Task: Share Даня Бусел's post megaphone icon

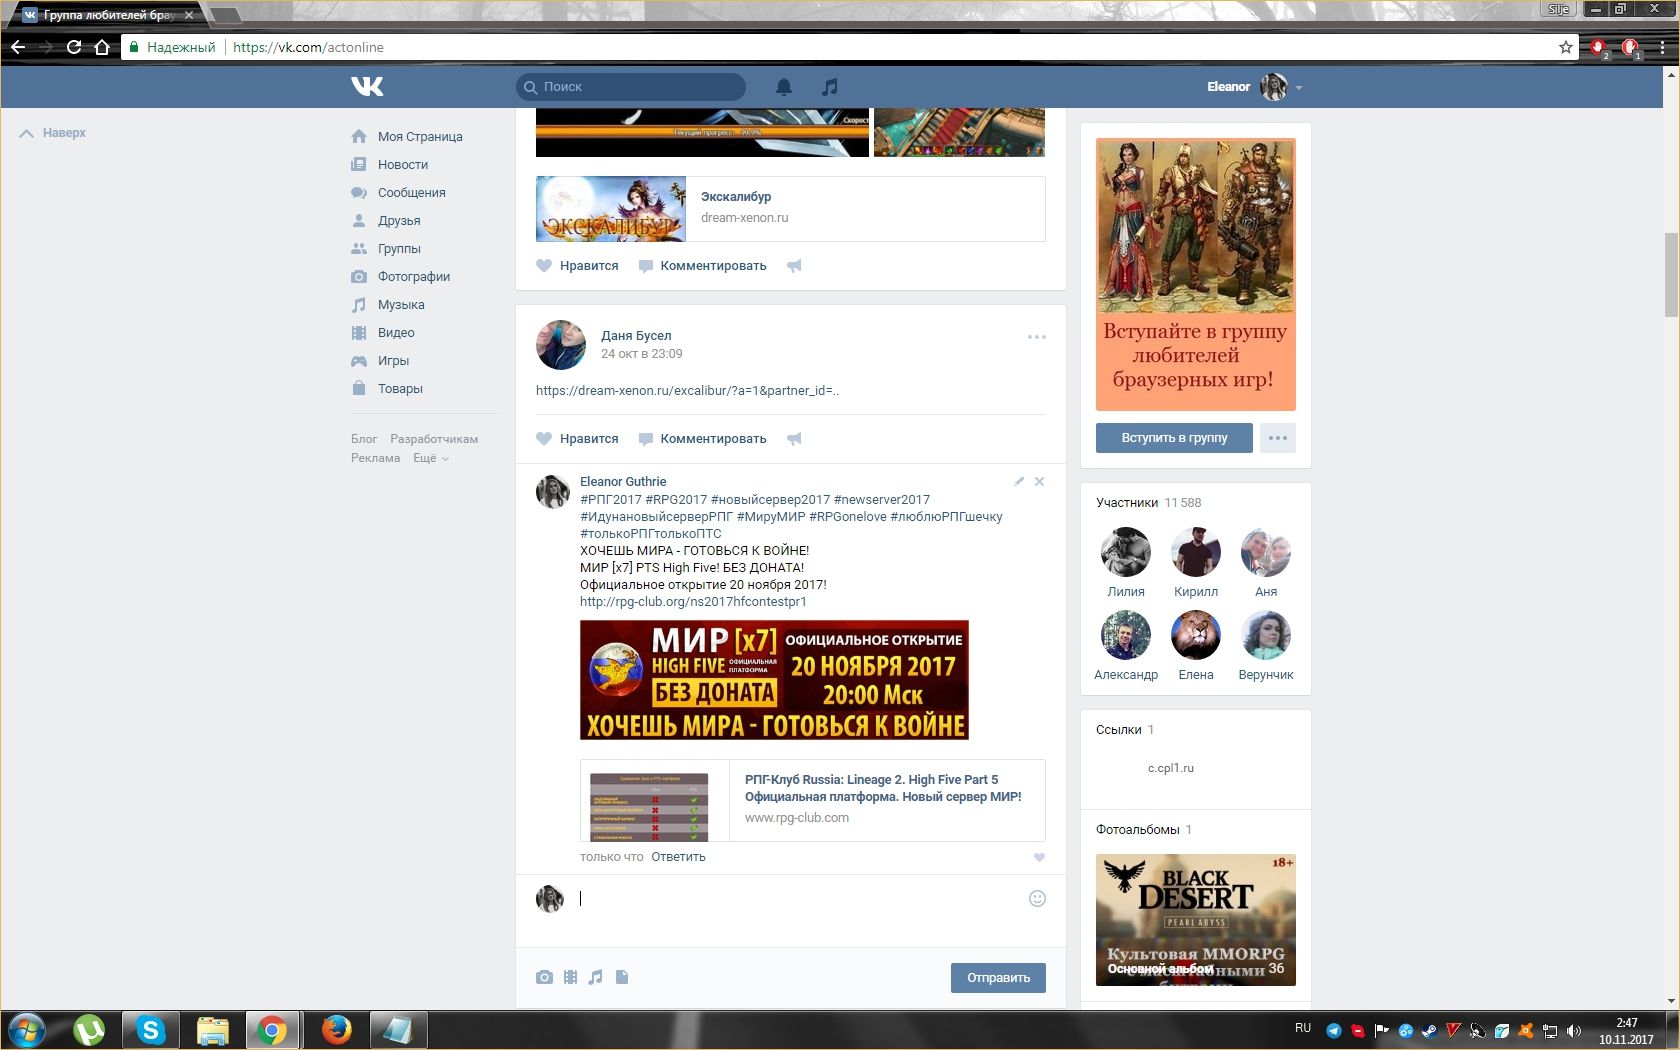Action: (x=794, y=439)
